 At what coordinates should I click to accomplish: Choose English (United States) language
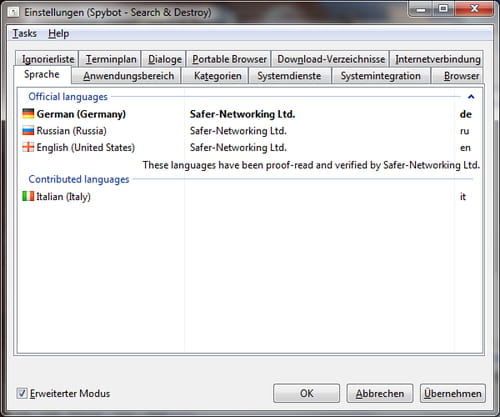[x=250, y=147]
